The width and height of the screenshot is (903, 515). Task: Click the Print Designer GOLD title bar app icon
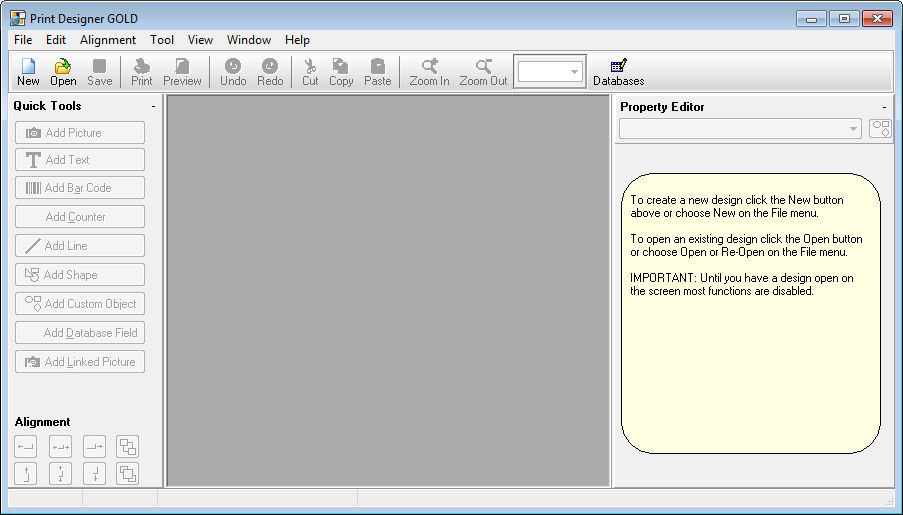point(18,18)
